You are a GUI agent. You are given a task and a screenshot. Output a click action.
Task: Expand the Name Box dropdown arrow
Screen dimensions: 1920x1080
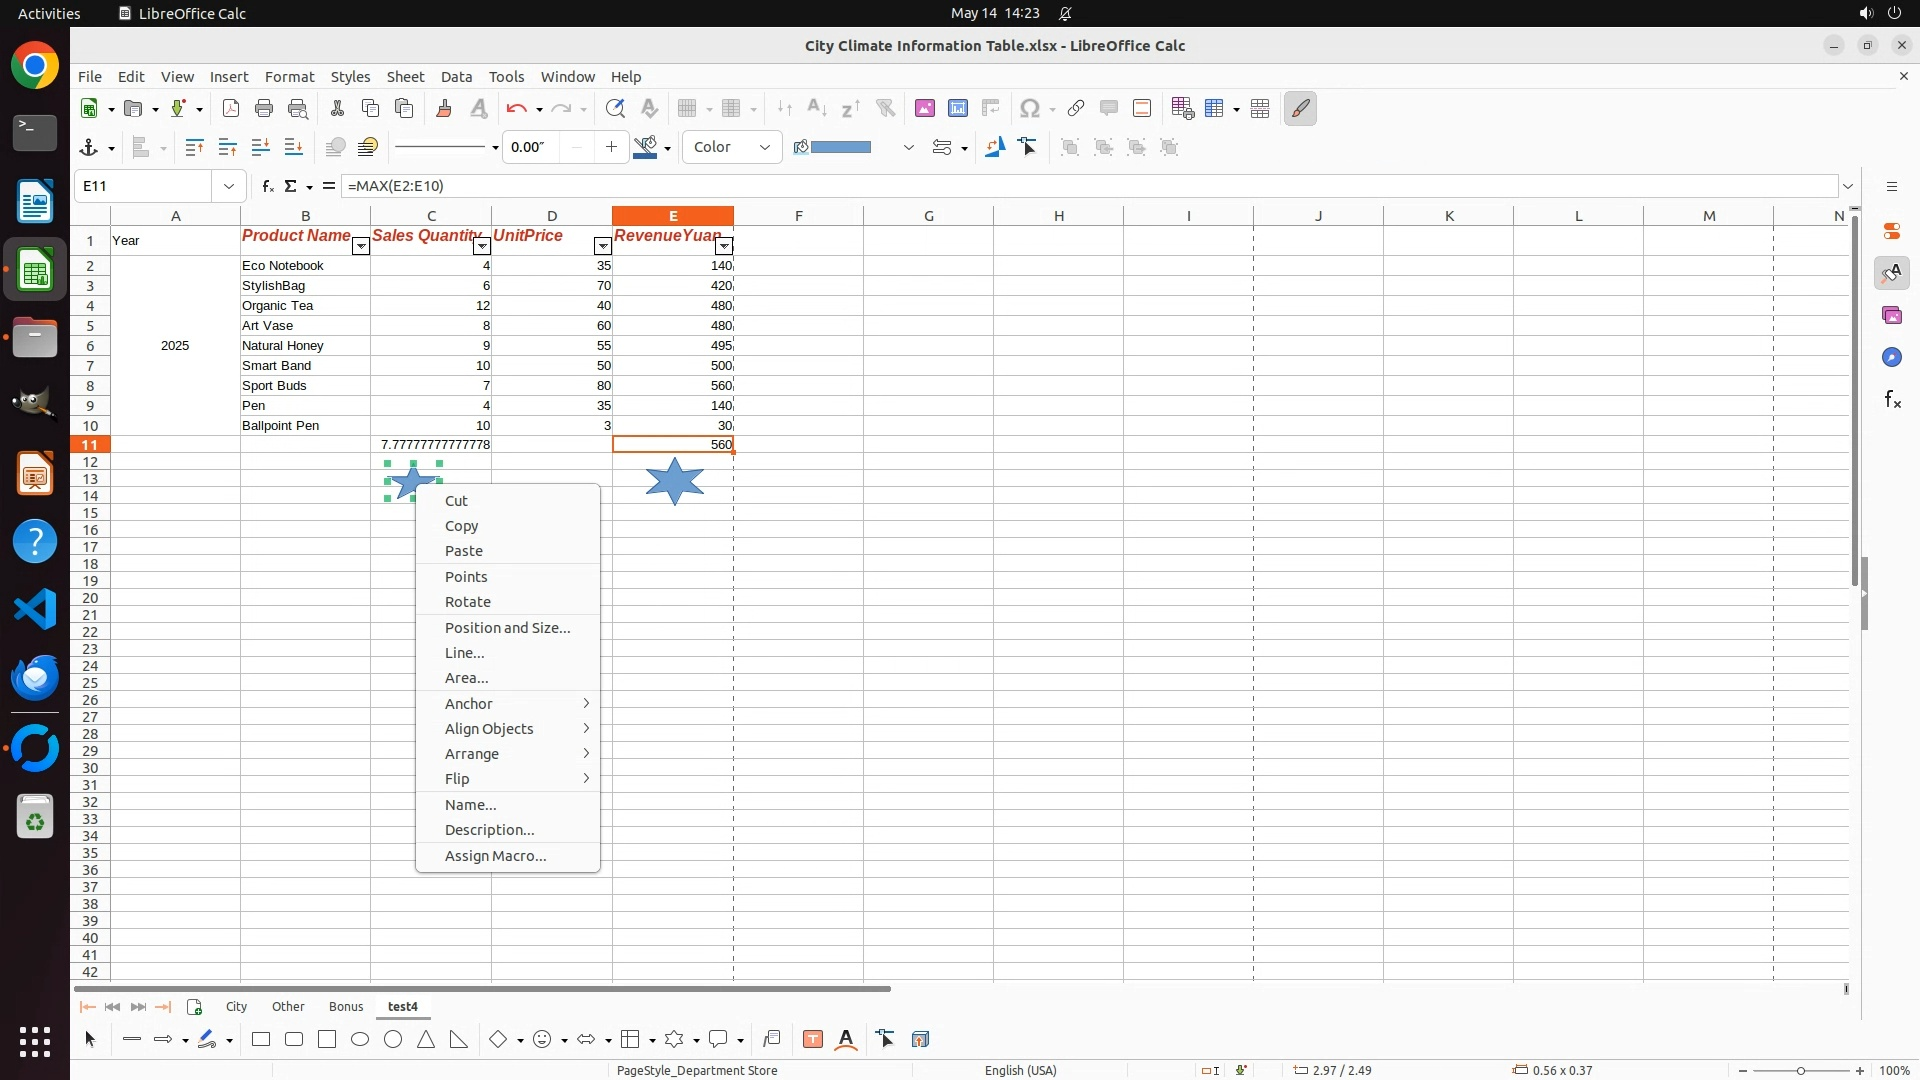229,186
